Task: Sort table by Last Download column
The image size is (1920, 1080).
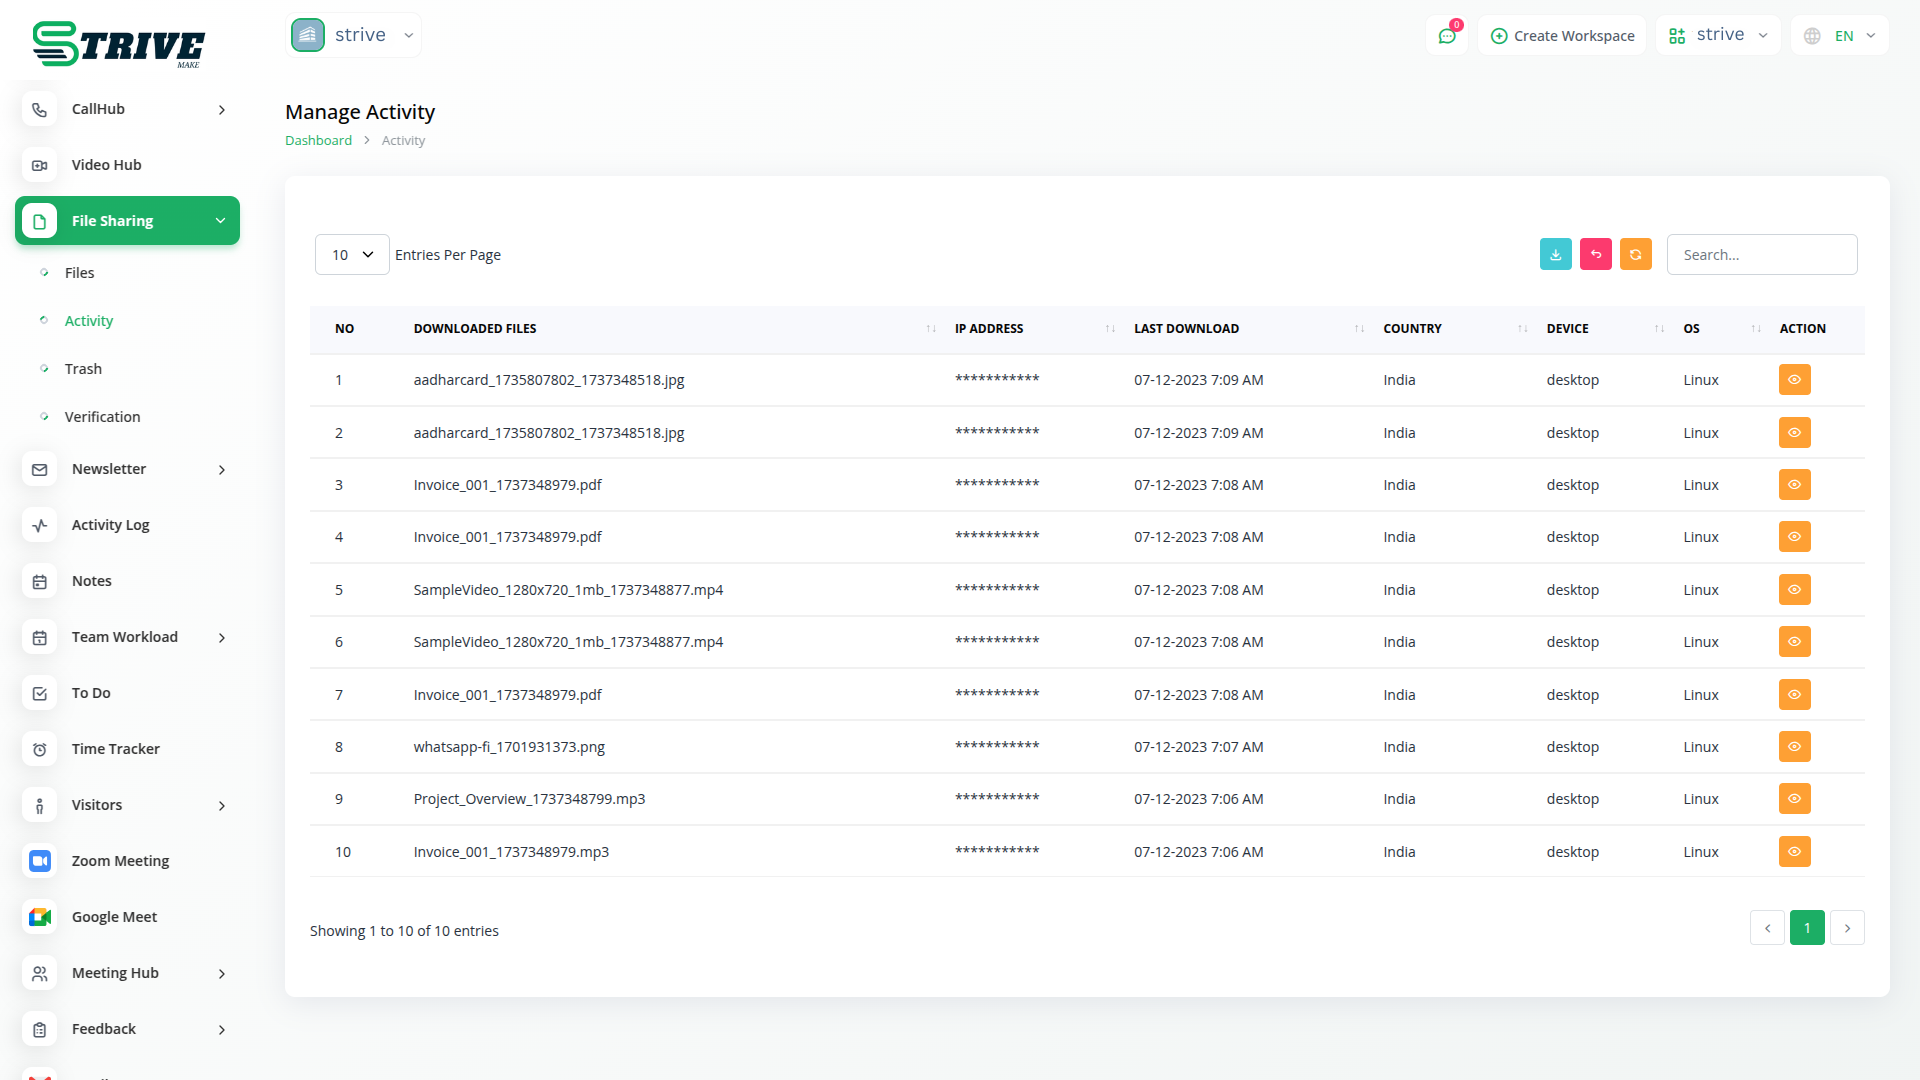Action: 1186,329
